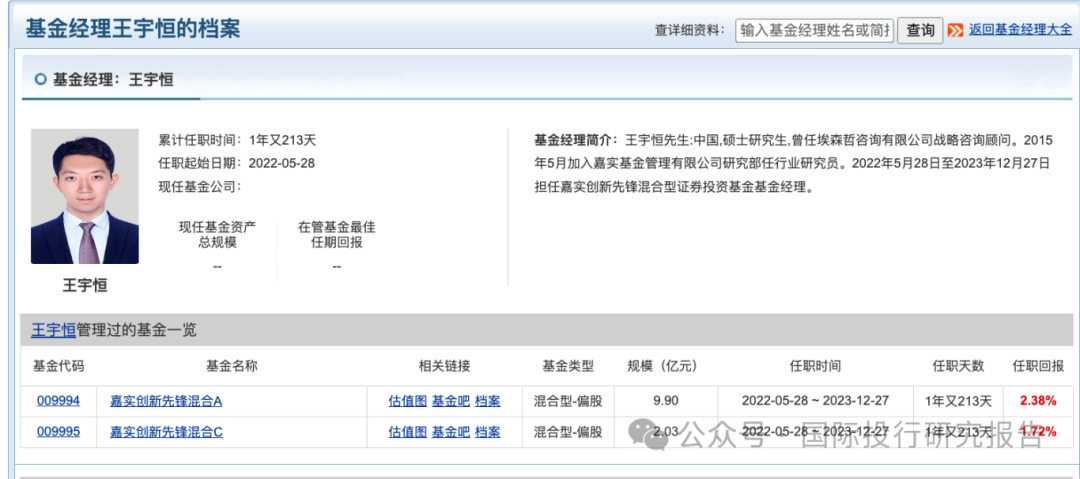Click the 基金名称 column header

pos(231,366)
